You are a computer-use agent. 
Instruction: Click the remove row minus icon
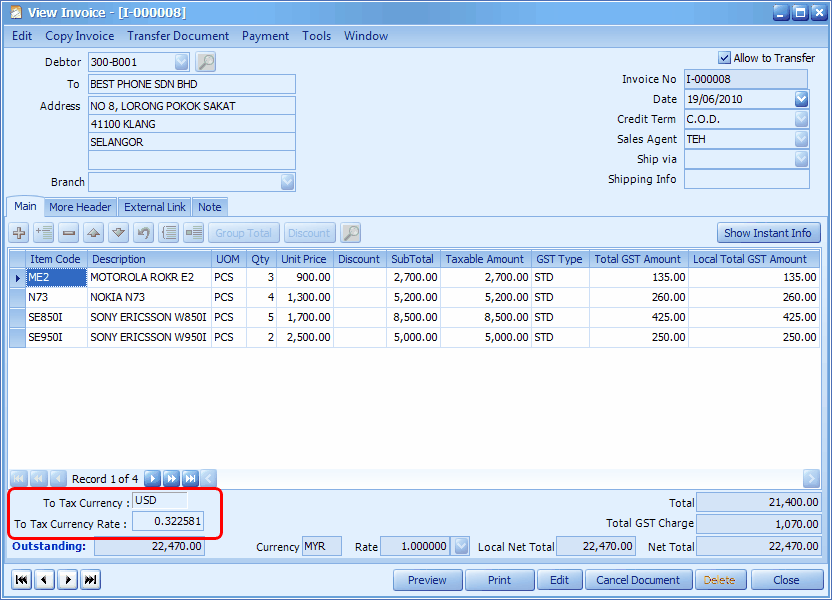coord(69,233)
